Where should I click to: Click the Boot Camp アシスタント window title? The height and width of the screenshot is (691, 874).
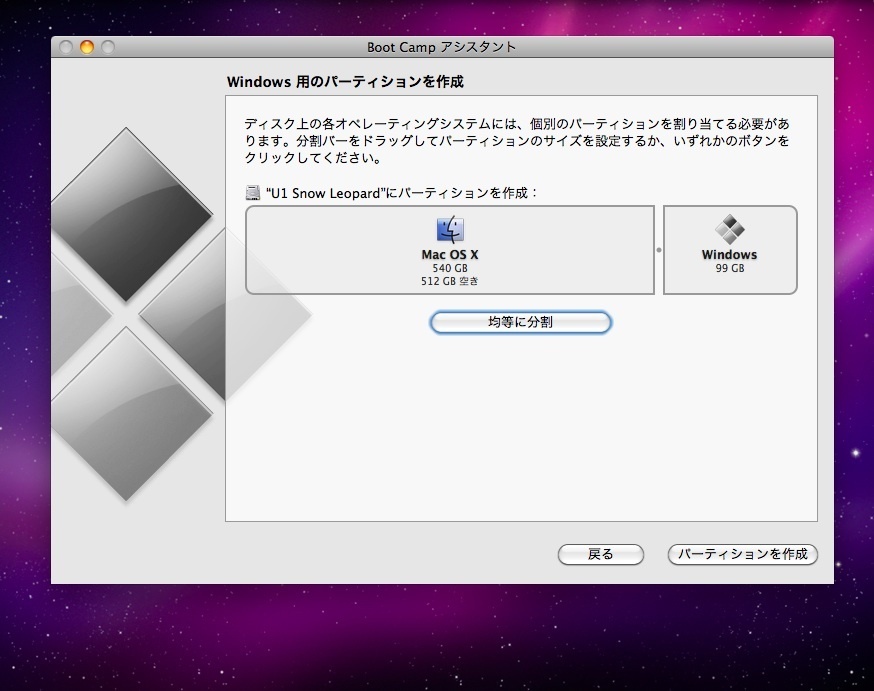(x=441, y=47)
